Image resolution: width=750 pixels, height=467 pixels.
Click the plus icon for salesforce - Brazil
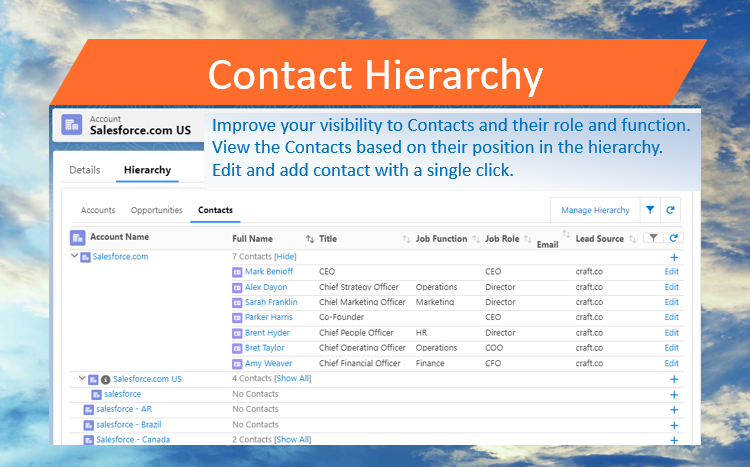tap(673, 425)
